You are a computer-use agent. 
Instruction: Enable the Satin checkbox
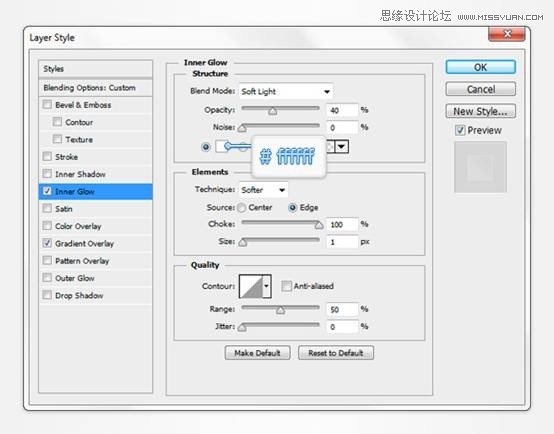click(47, 209)
